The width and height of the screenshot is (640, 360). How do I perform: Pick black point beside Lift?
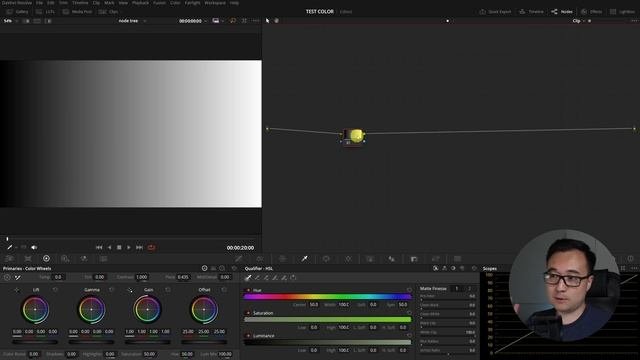17,290
